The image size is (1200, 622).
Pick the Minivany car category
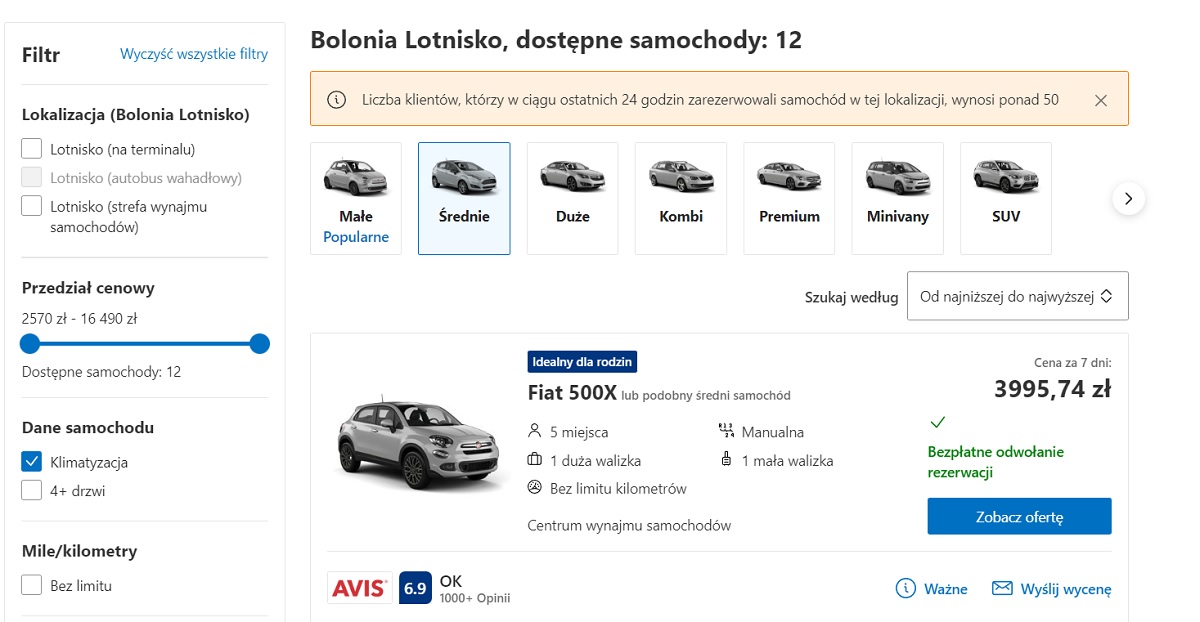pos(897,198)
